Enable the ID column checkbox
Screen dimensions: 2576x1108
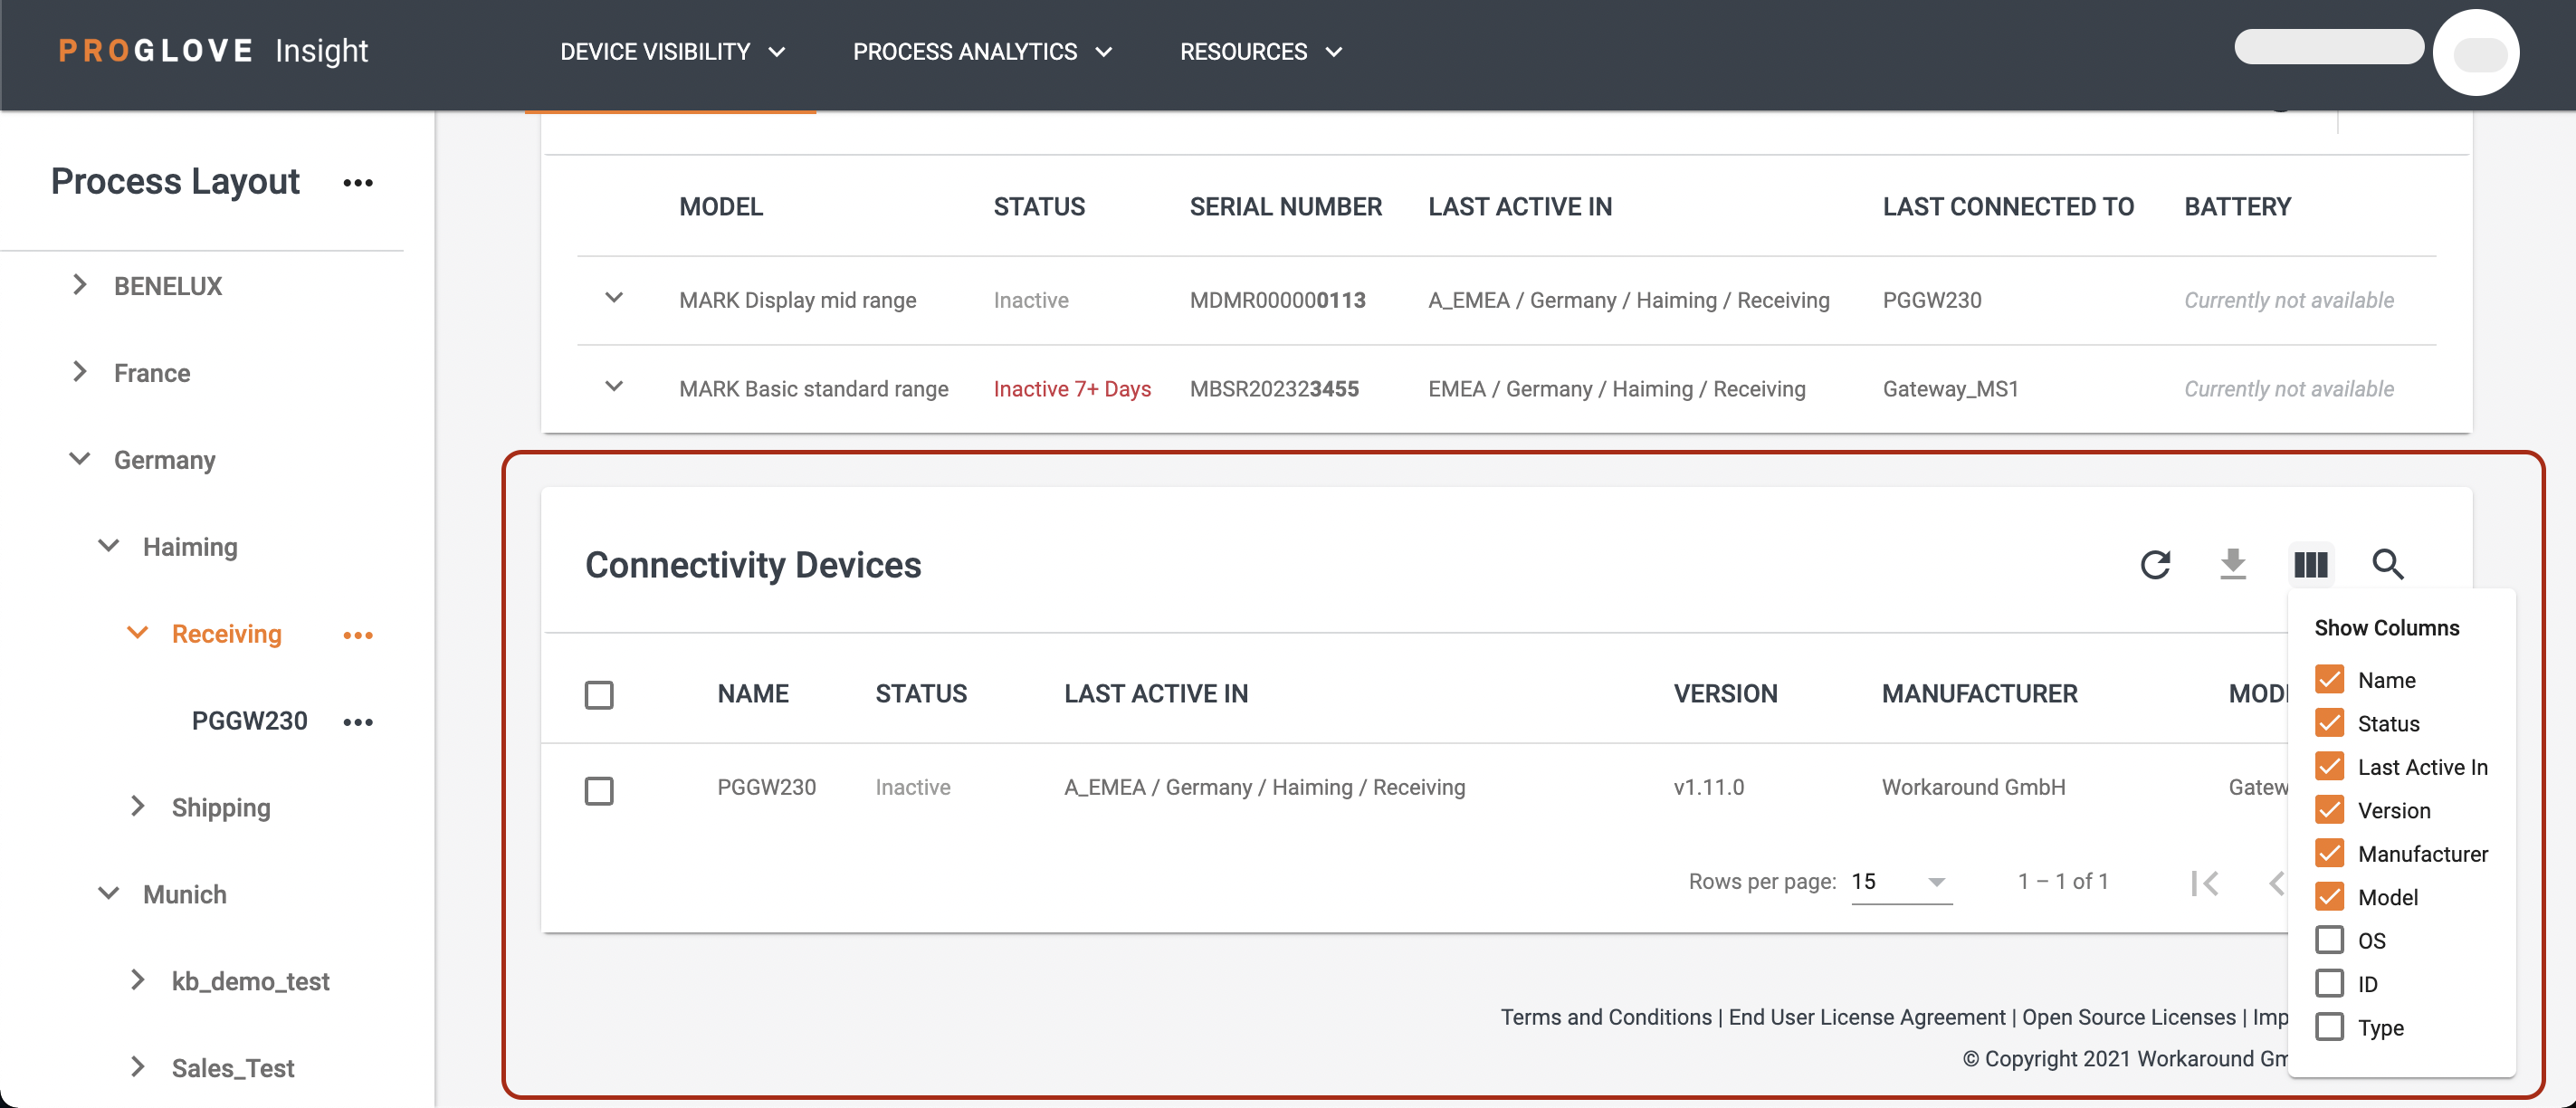pyautogui.click(x=2330, y=983)
